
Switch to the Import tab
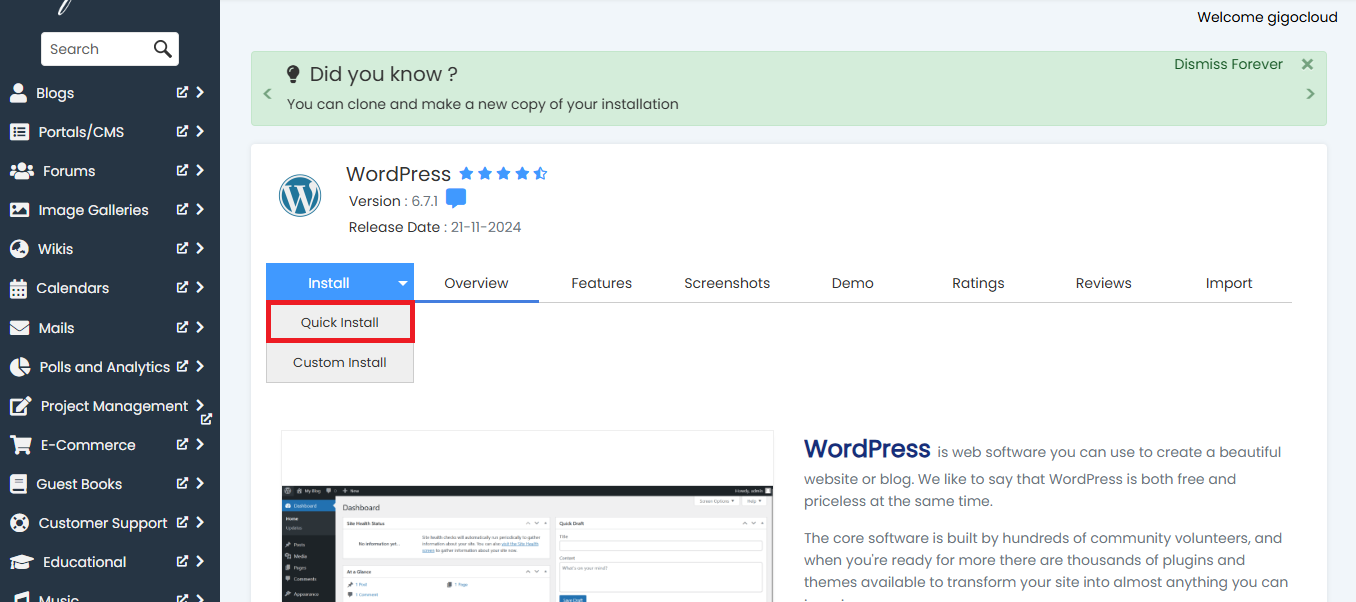(1229, 283)
